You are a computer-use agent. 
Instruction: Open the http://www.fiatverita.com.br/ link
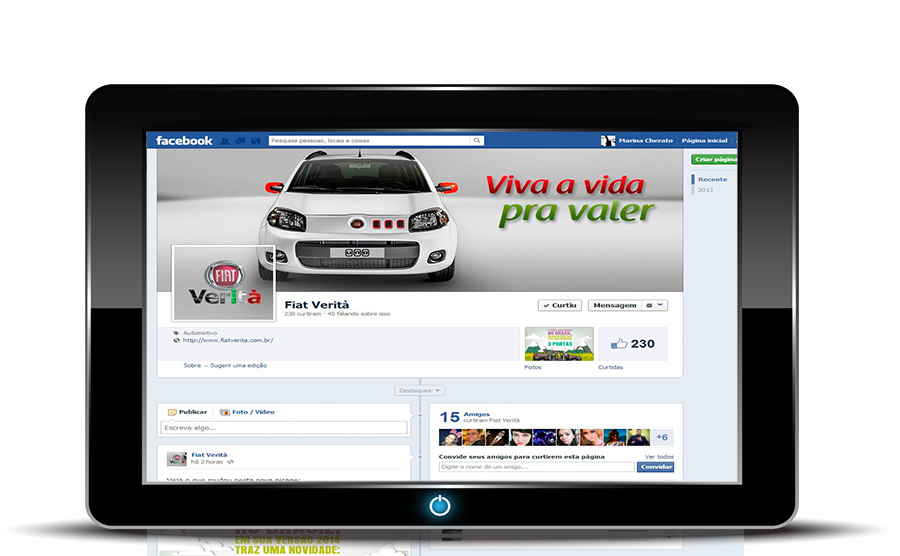click(x=228, y=340)
